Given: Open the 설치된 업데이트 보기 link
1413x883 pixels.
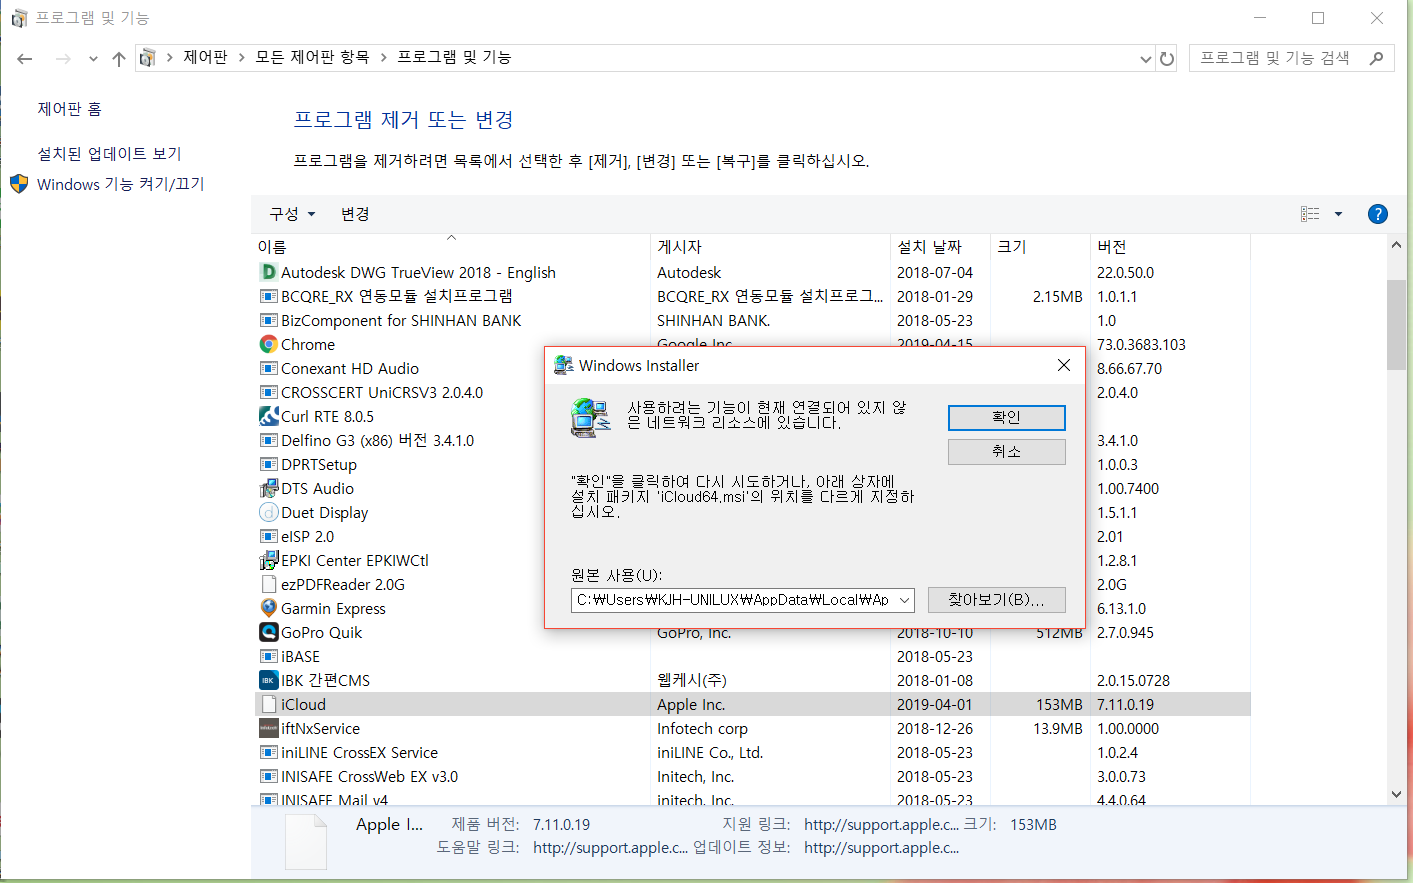Looking at the screenshot, I should [x=110, y=154].
